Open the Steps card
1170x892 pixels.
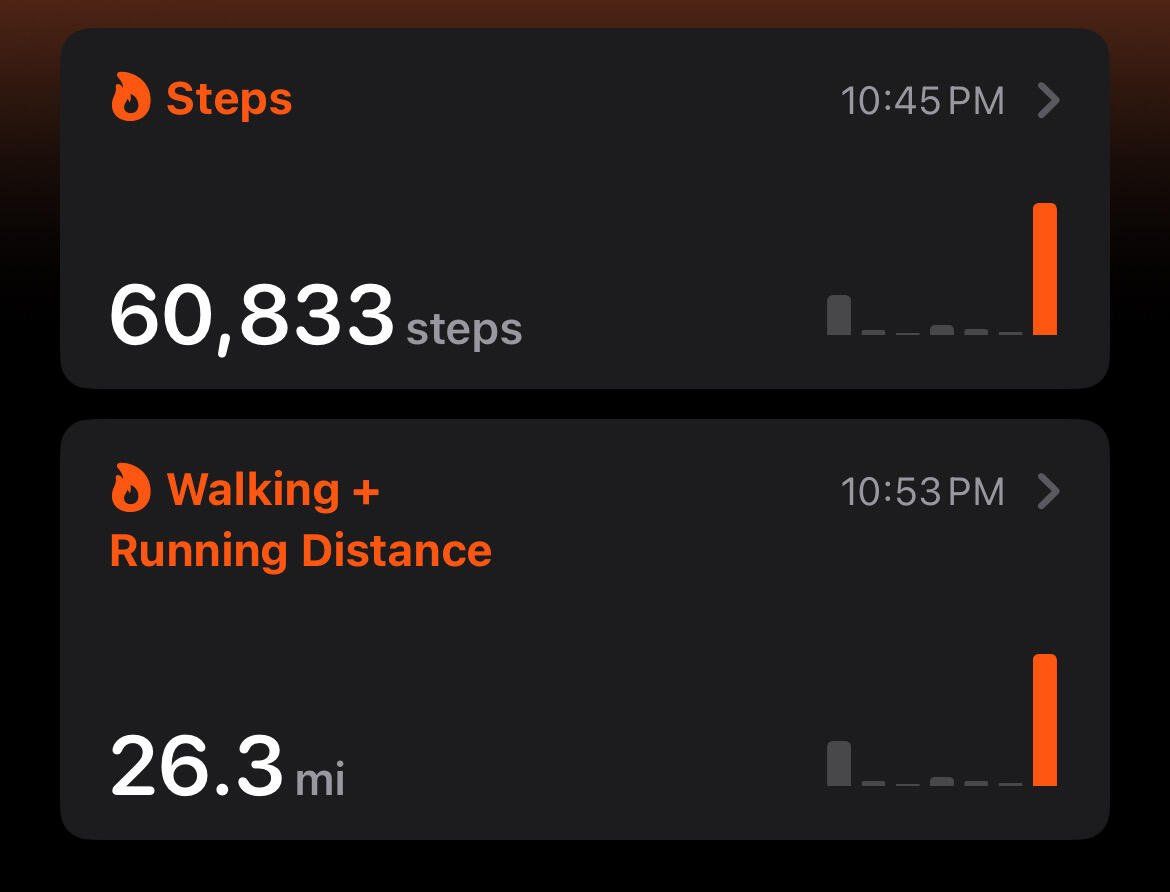(x=584, y=208)
